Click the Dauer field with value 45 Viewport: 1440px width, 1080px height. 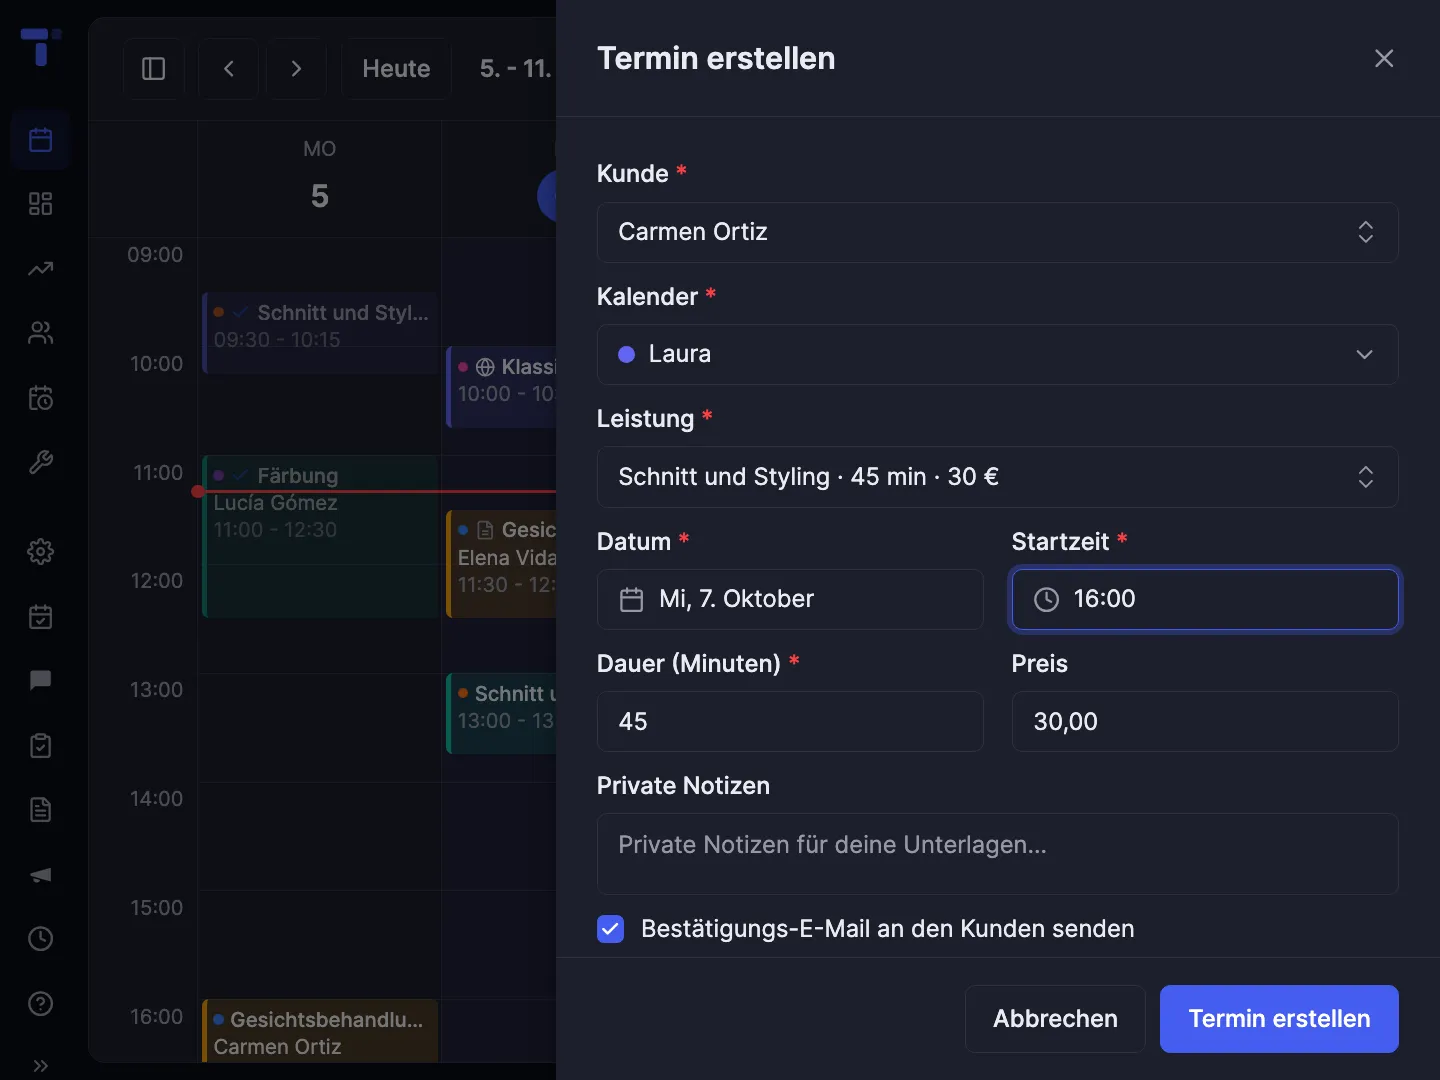click(790, 721)
